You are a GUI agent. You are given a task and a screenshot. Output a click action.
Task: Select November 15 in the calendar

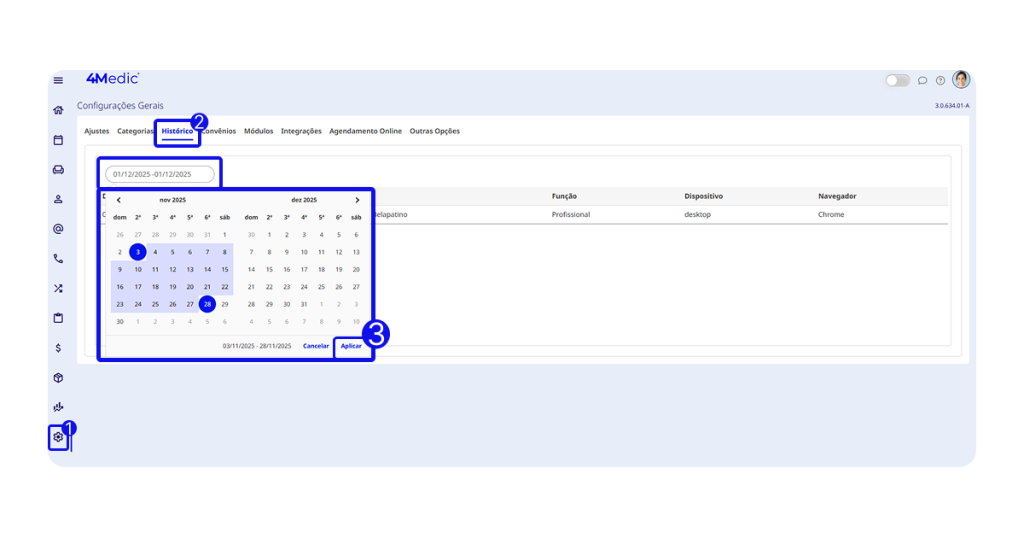coord(225,269)
